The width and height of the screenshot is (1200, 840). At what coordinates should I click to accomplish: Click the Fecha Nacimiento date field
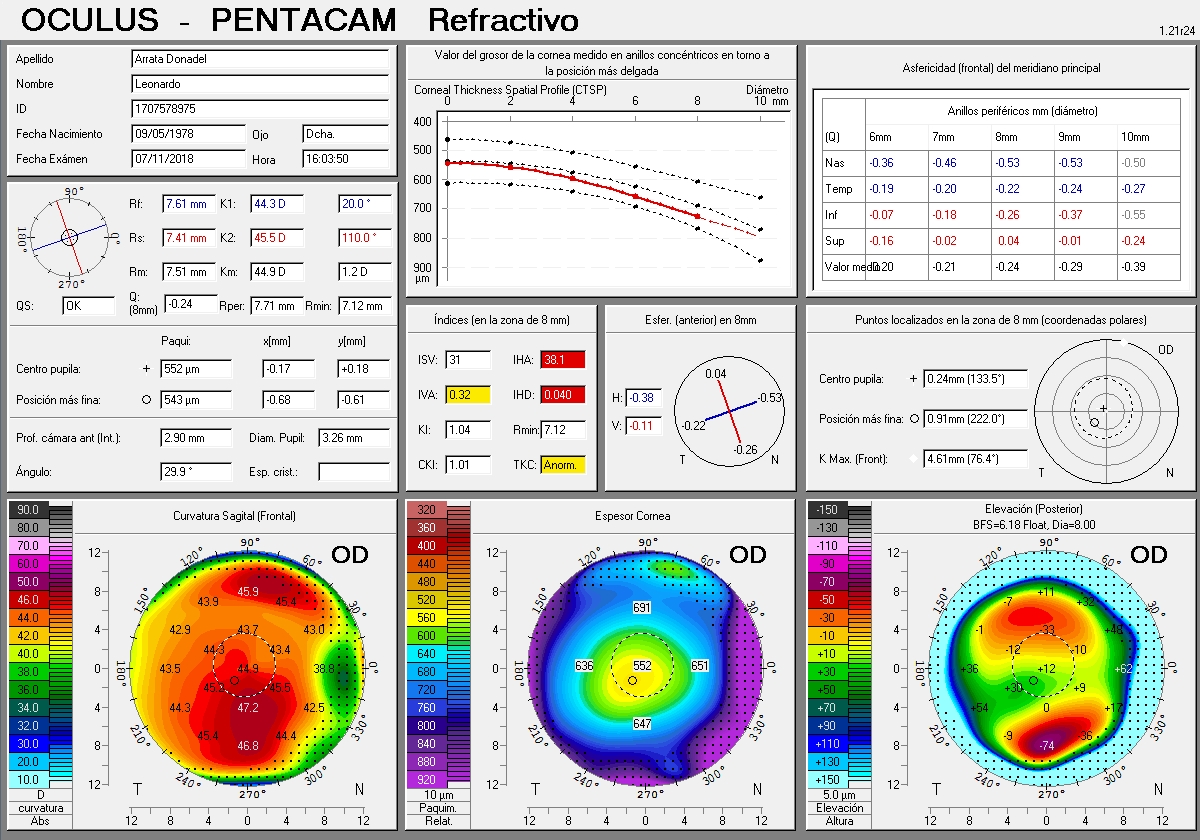188,133
